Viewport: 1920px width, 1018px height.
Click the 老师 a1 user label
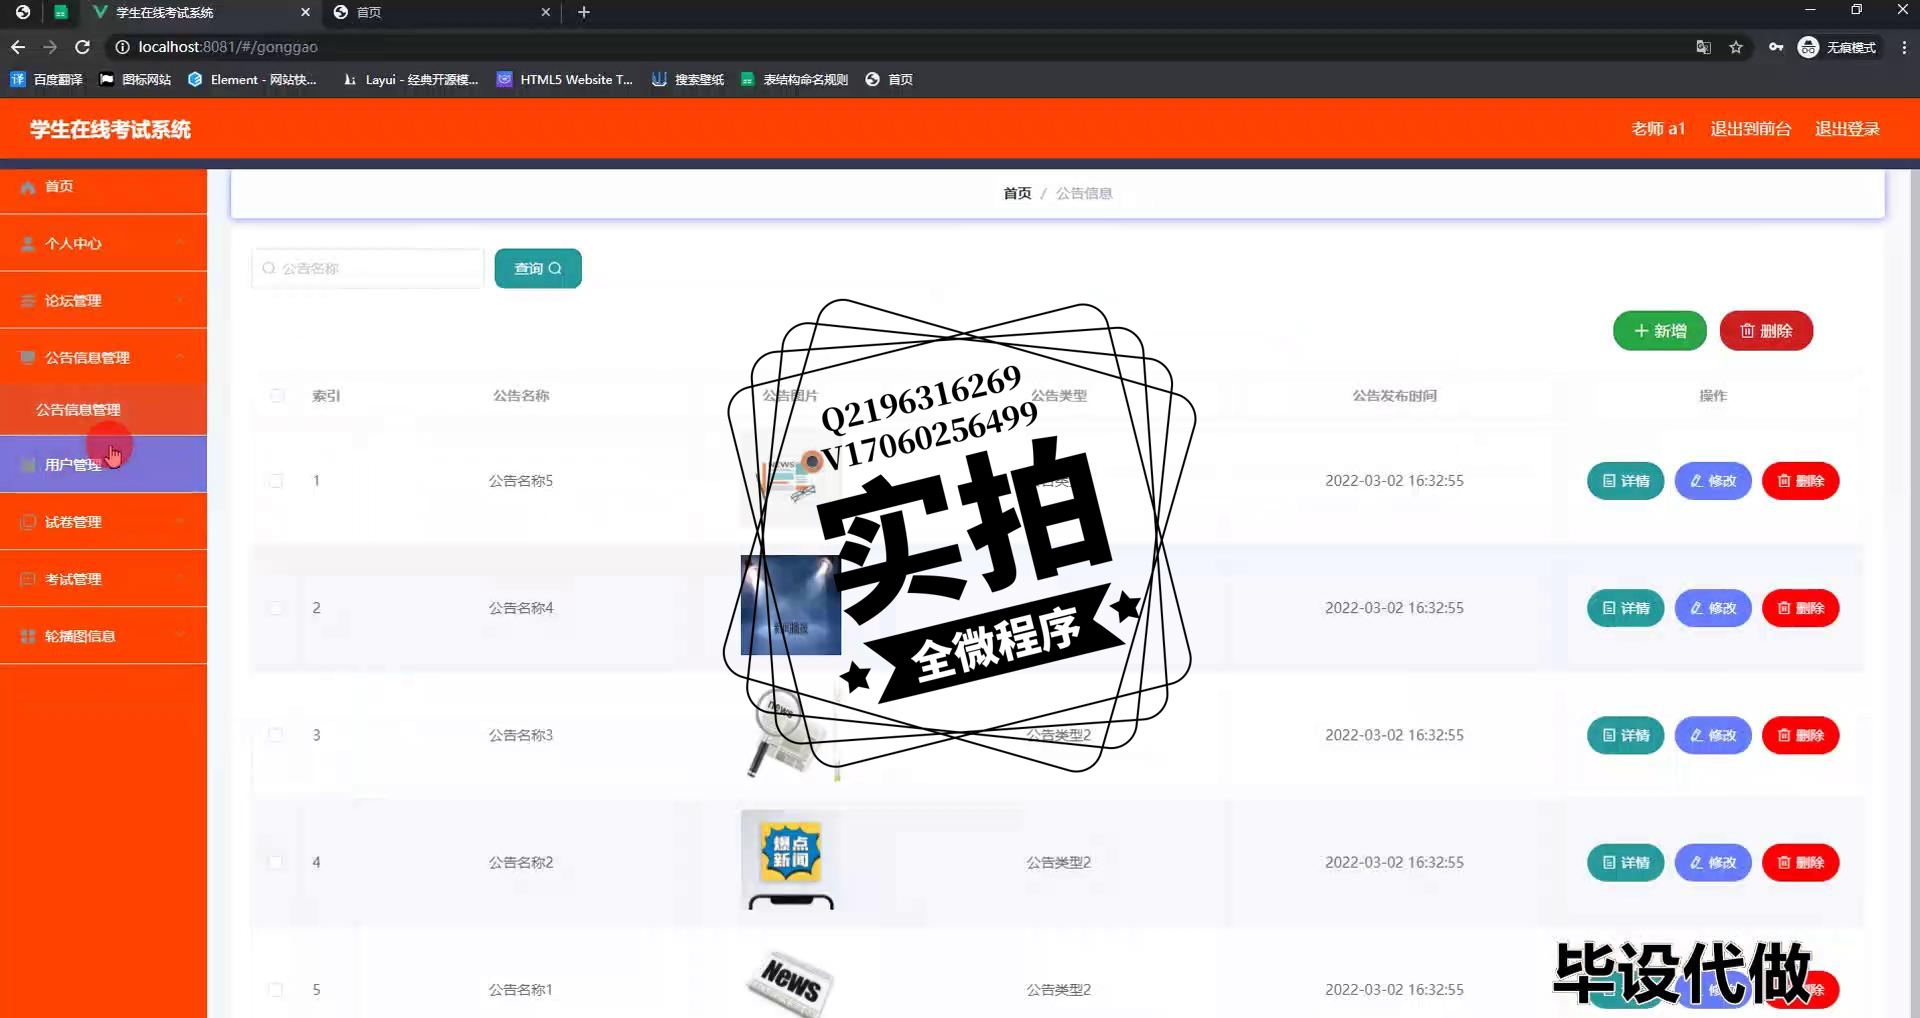tap(1658, 129)
